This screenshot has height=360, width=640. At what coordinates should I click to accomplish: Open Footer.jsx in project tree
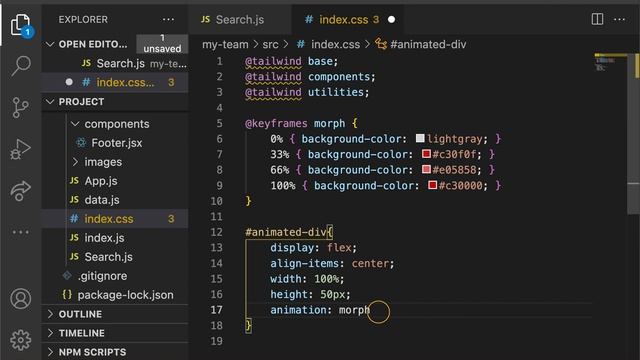pyautogui.click(x=117, y=143)
